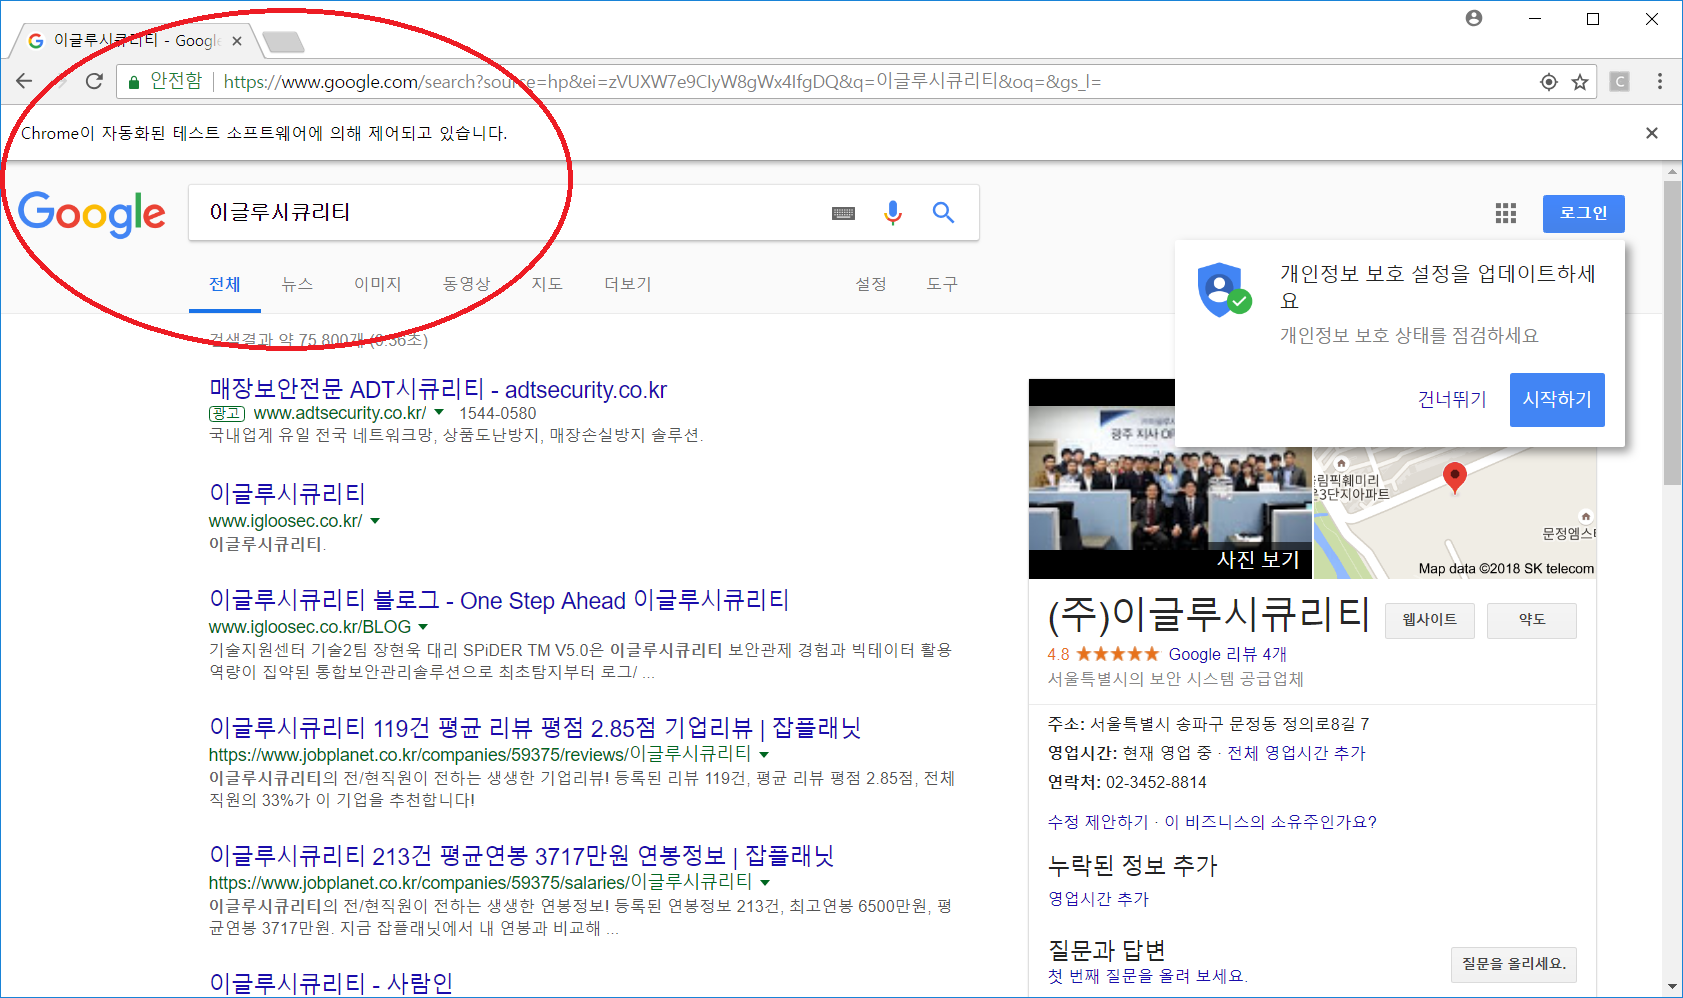This screenshot has width=1683, height=998.
Task: Click the 수정 제안하기 link
Action: click(x=1098, y=822)
